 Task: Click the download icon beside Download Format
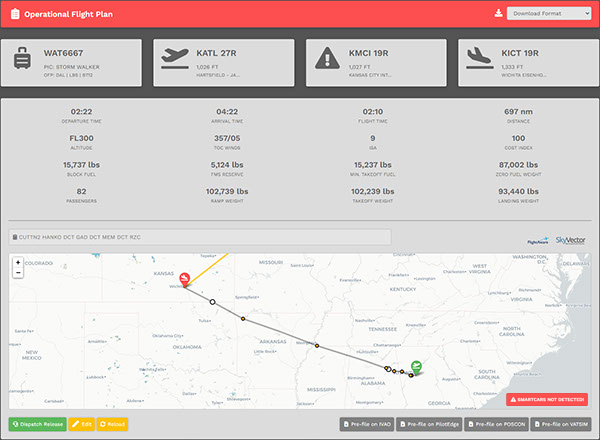point(498,13)
